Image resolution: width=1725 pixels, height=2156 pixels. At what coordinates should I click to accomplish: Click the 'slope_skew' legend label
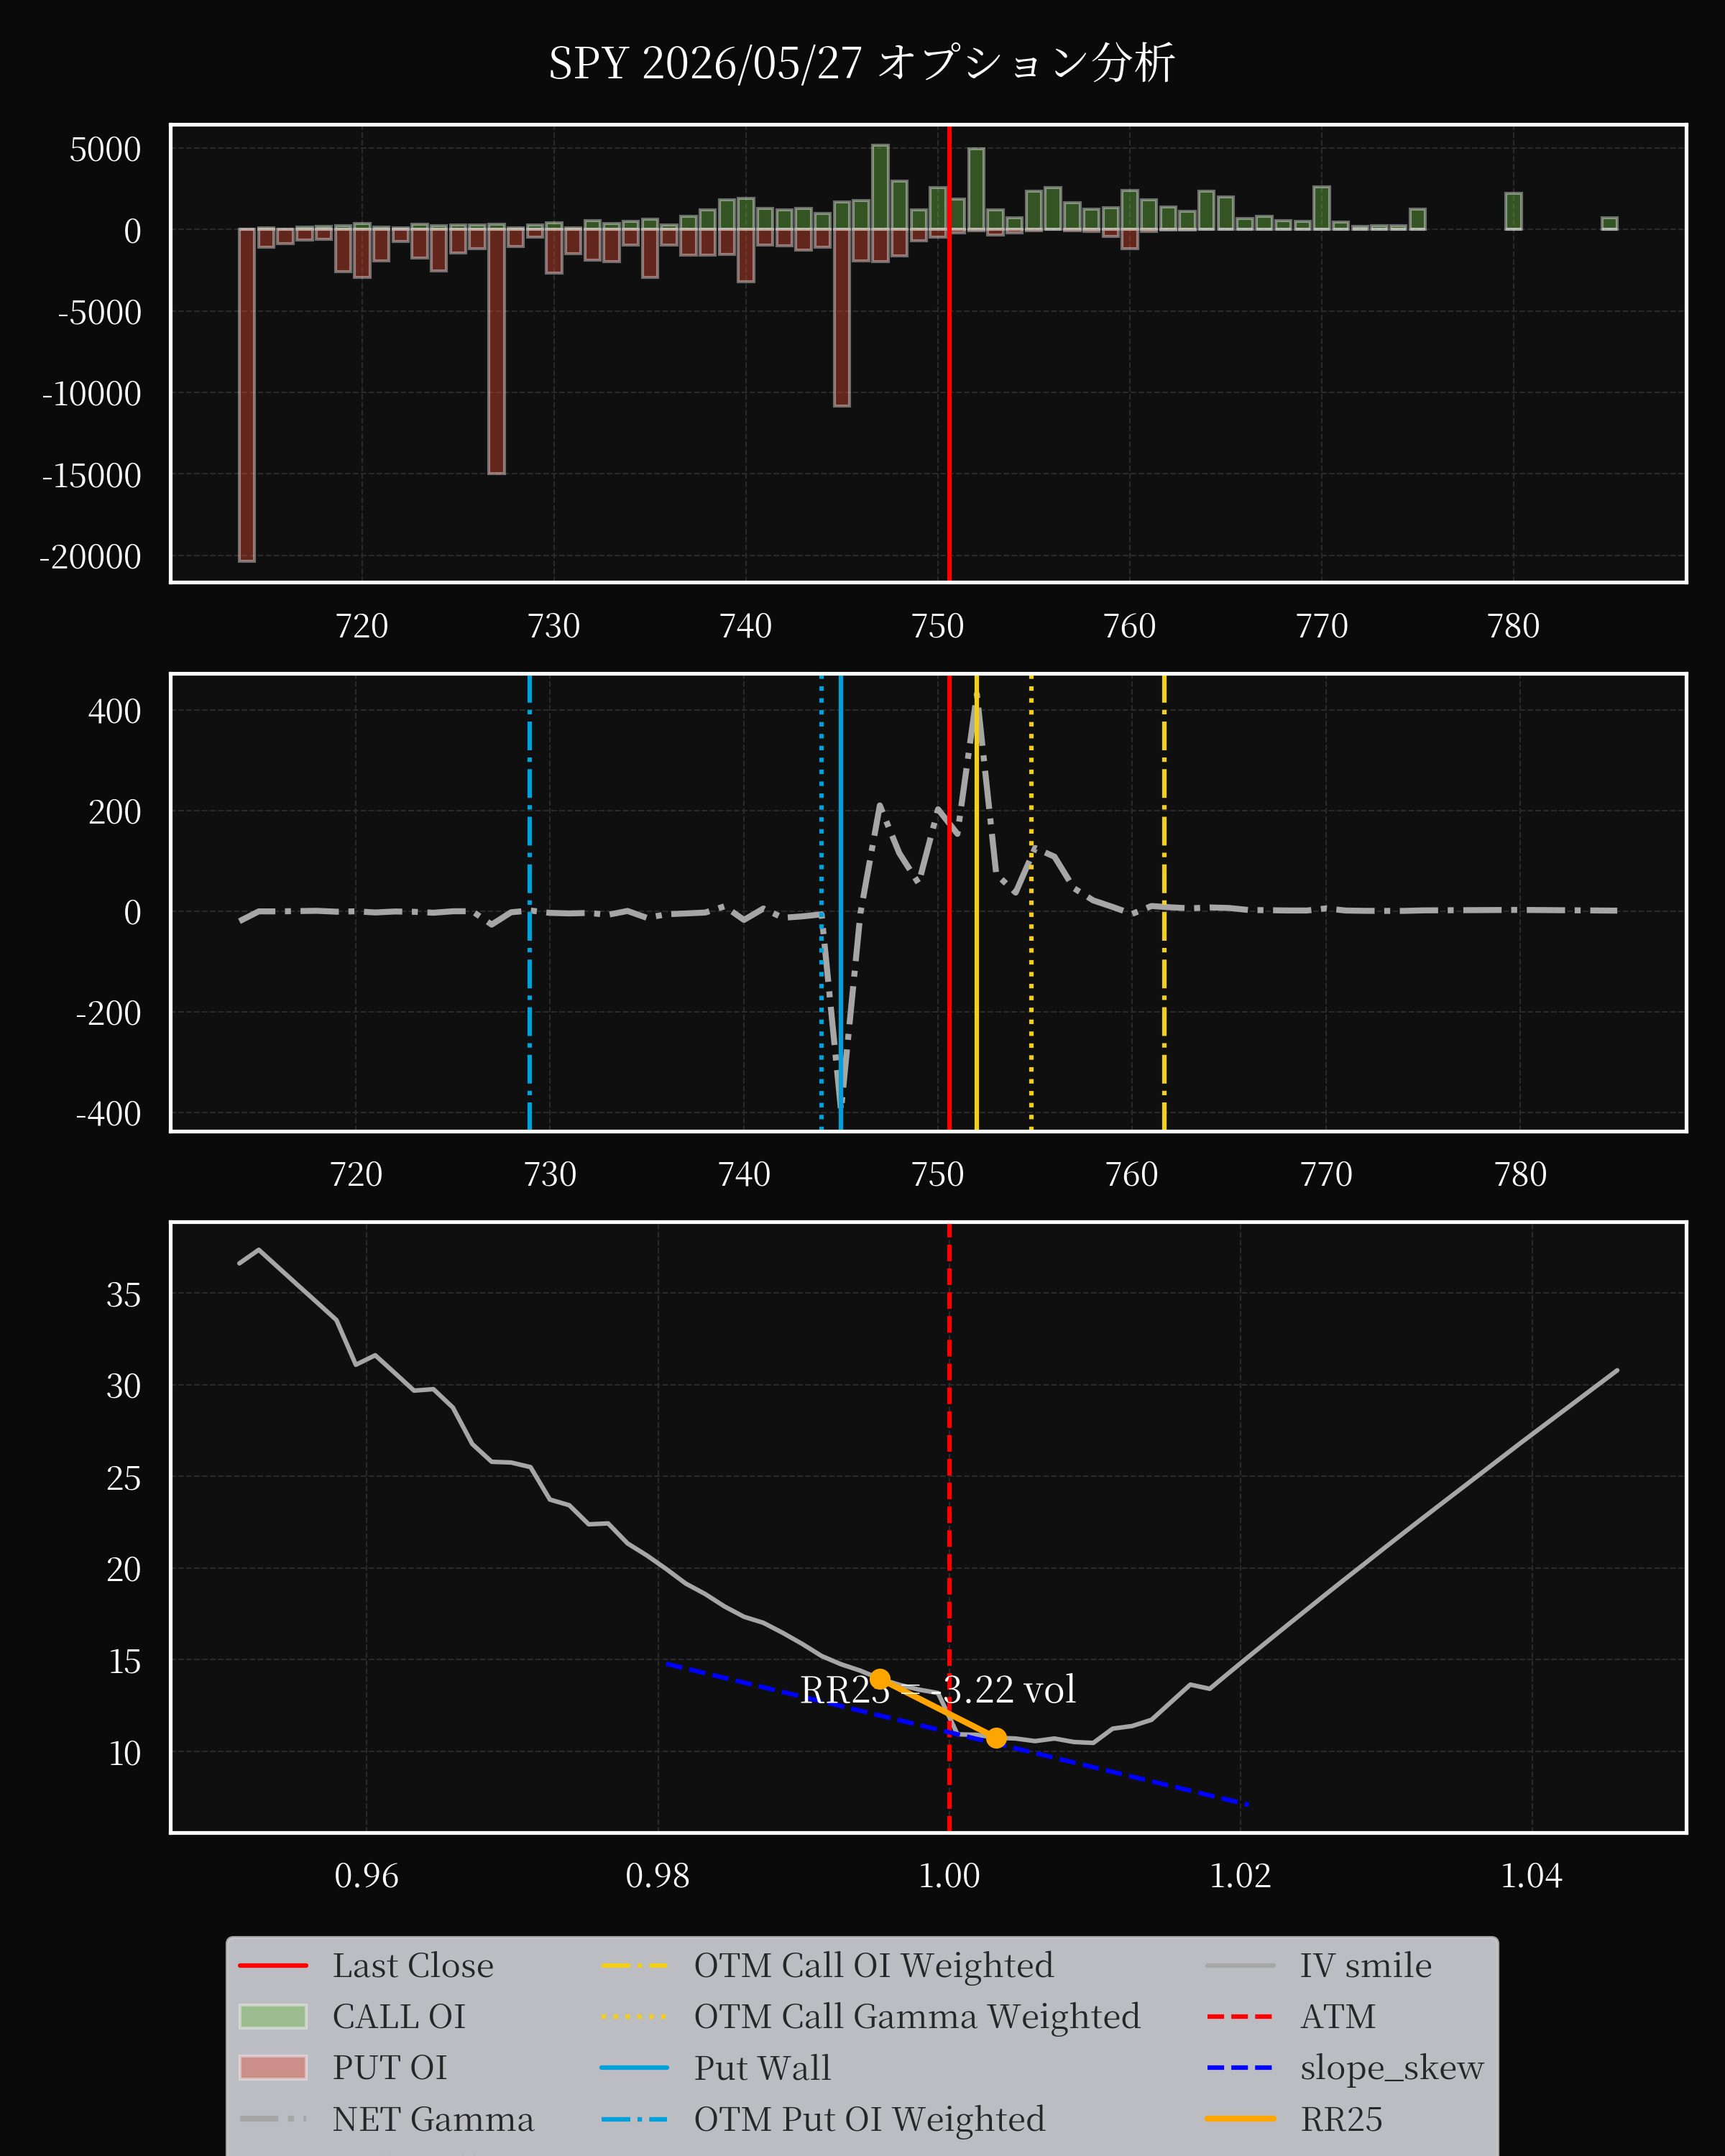pos(1392,2068)
